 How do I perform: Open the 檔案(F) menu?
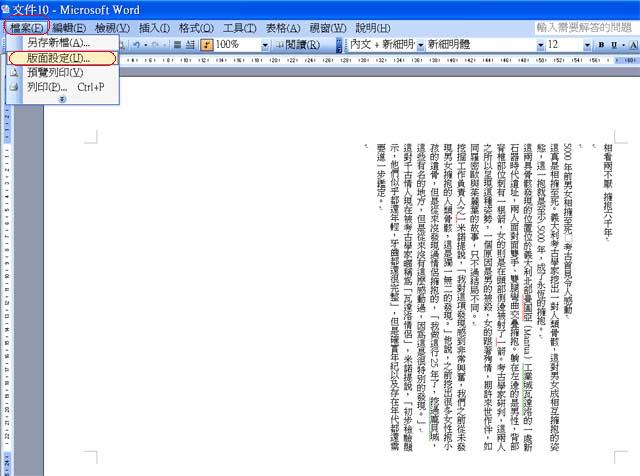(x=27, y=28)
